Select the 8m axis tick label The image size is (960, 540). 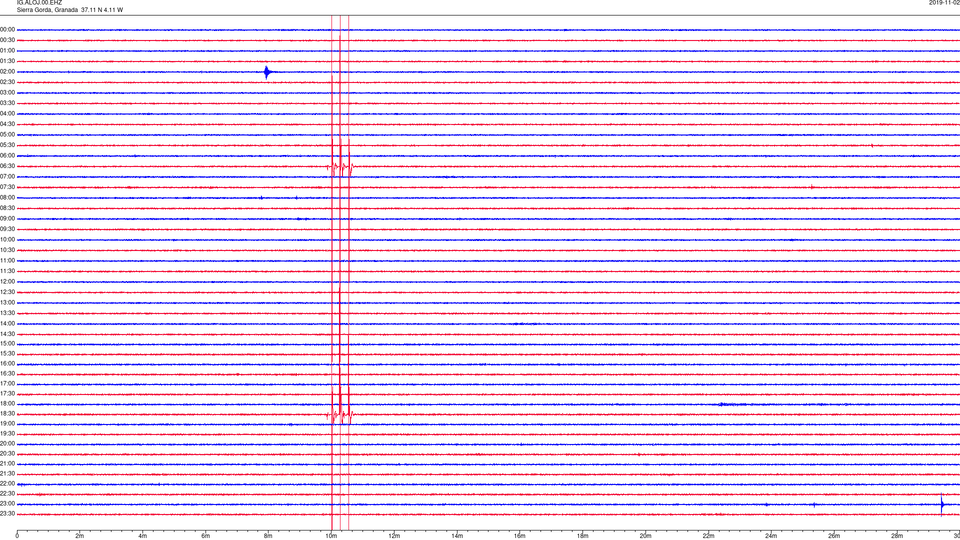tap(268, 536)
